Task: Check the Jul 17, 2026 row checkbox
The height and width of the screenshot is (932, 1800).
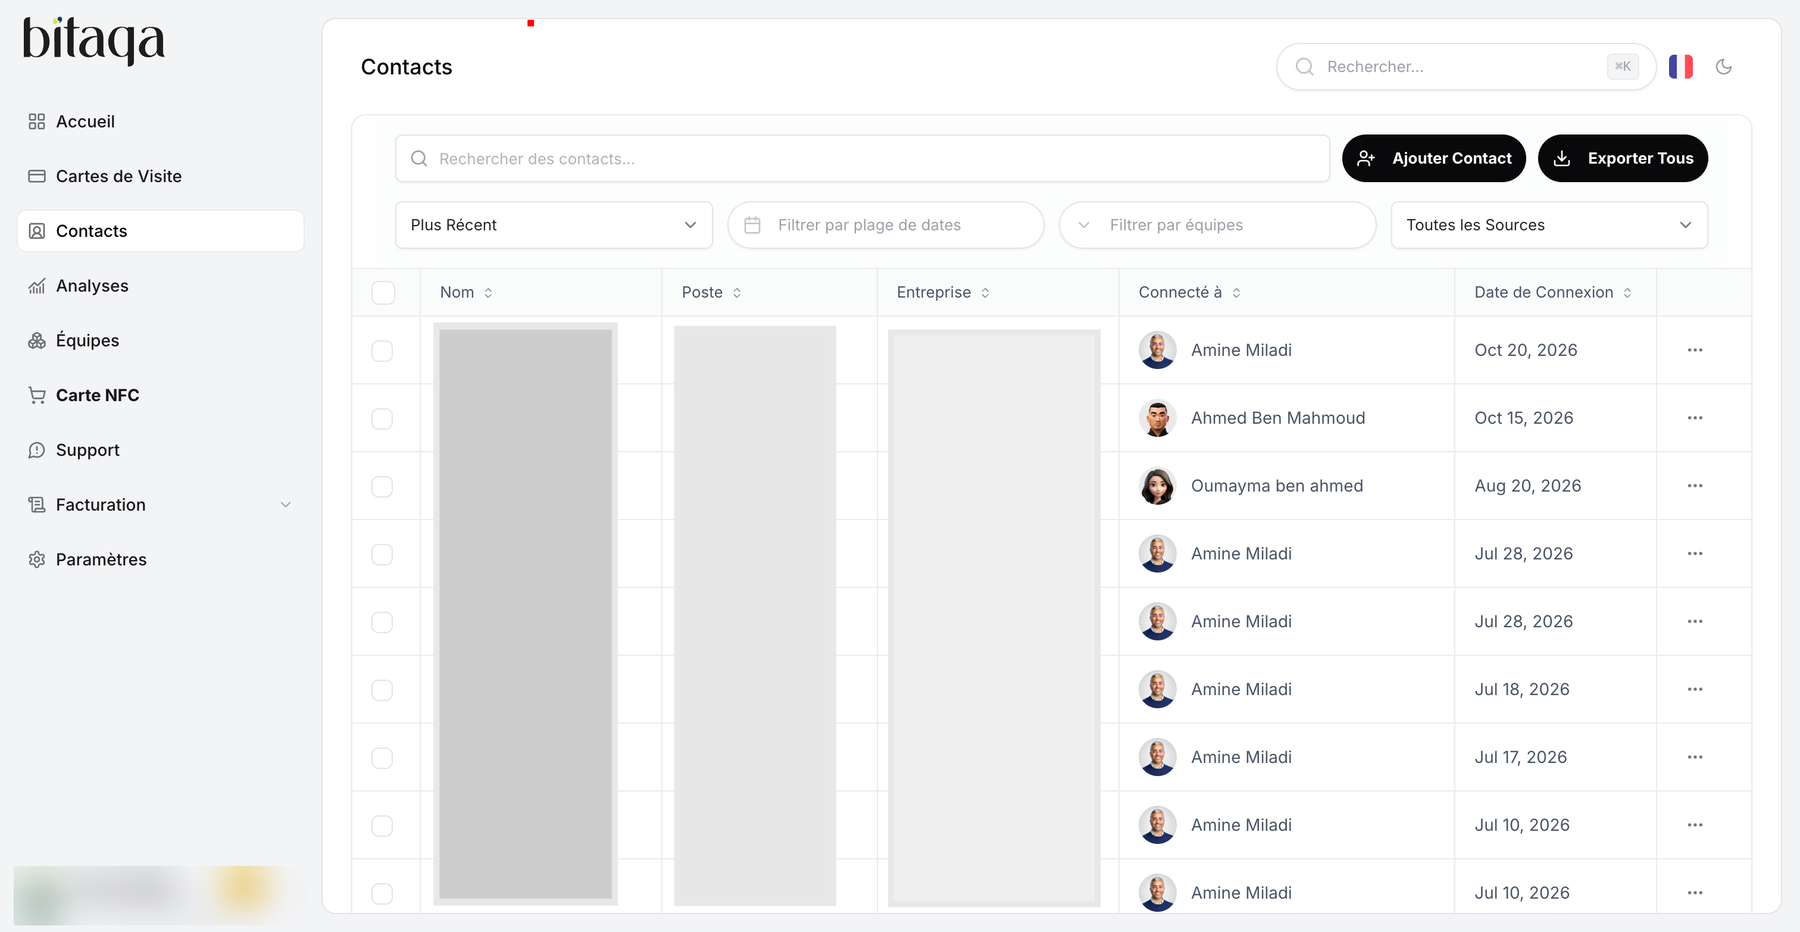Action: coord(382,758)
